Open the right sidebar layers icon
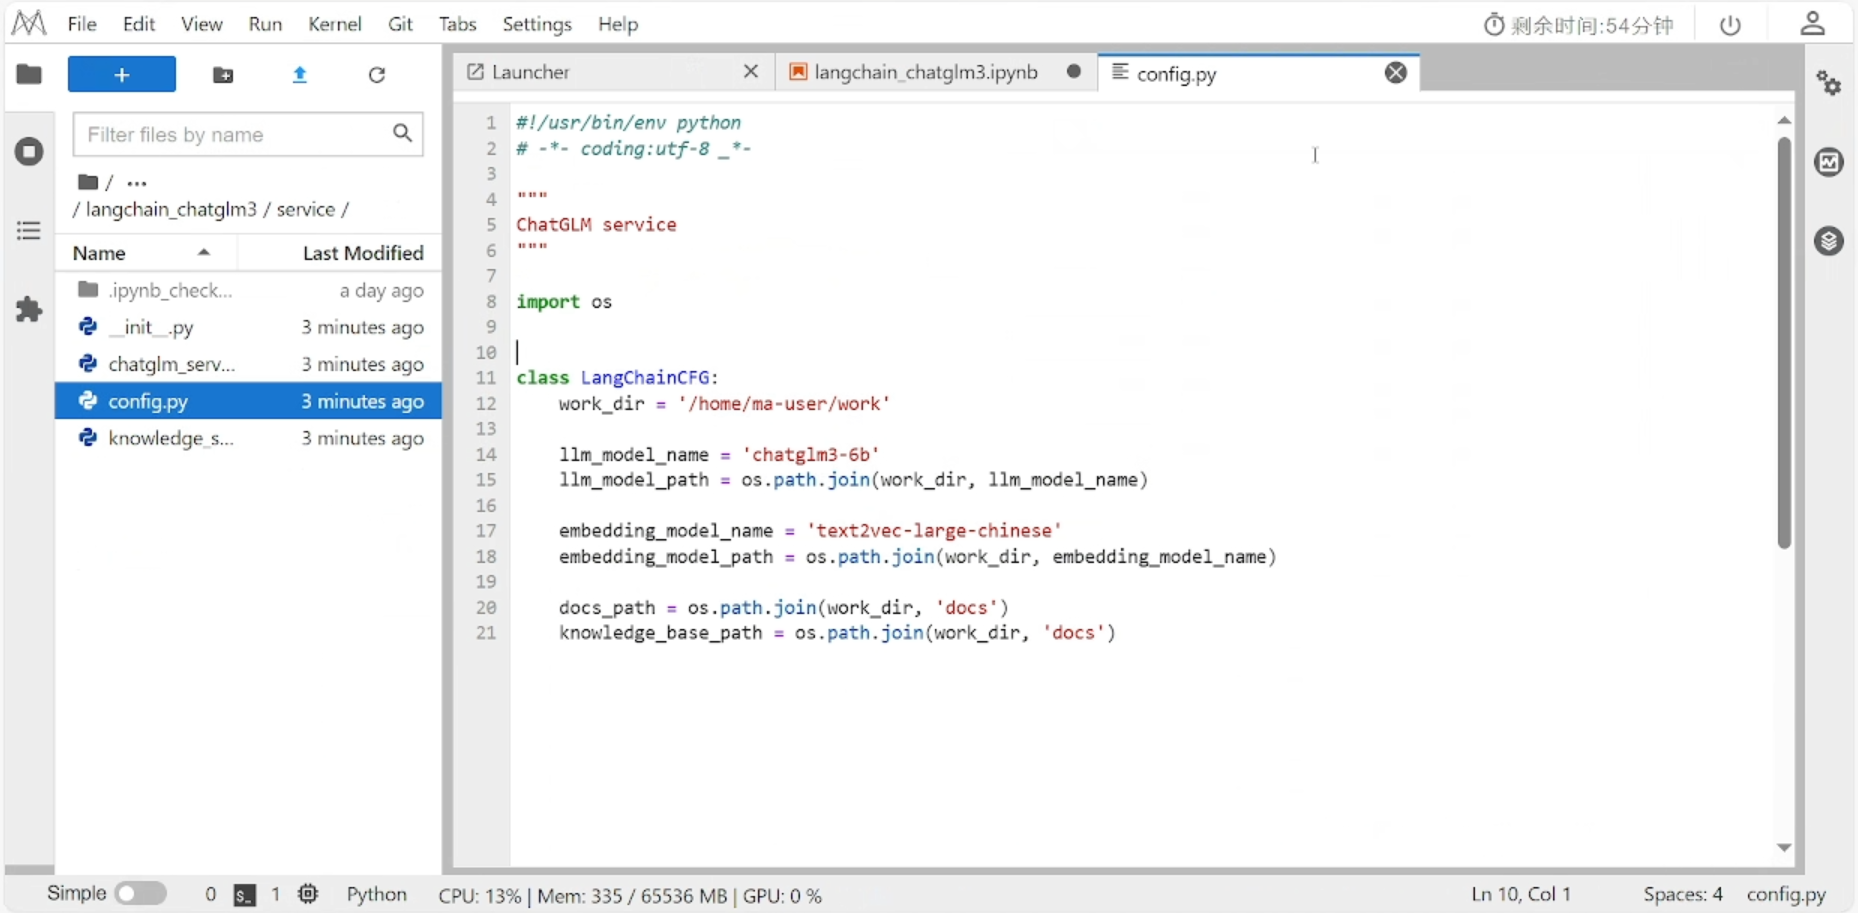1858x913 pixels. (1829, 241)
